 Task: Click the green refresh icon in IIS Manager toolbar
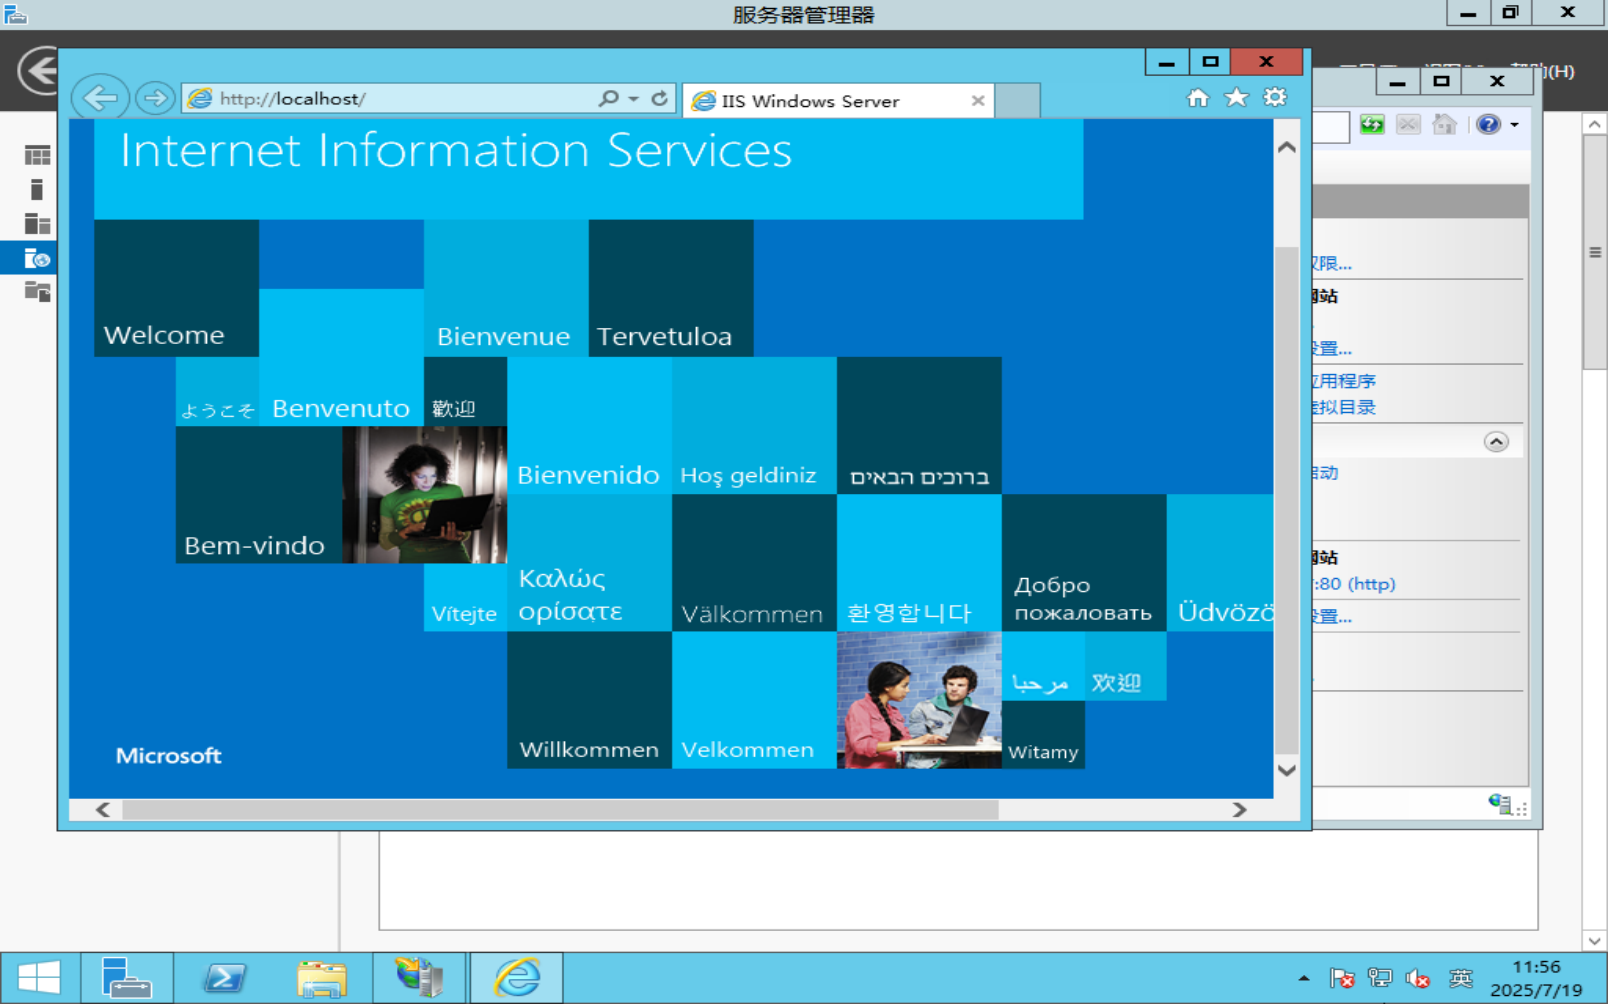point(1372,124)
